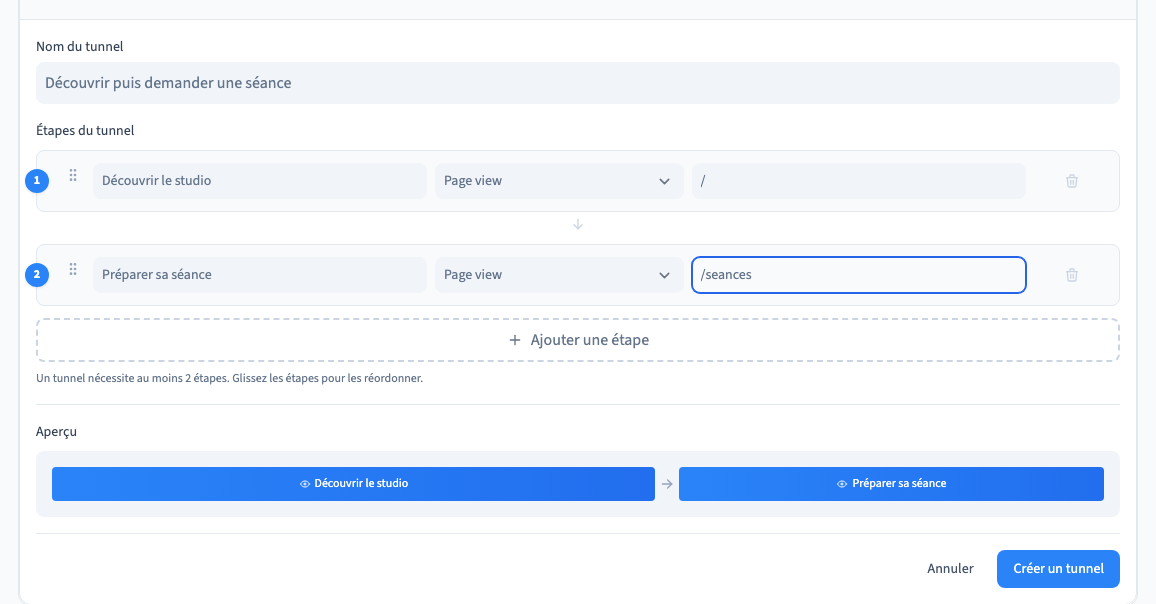The image size is (1156, 604).
Task: Click the 'Aperçu' section heading
Action: [56, 431]
